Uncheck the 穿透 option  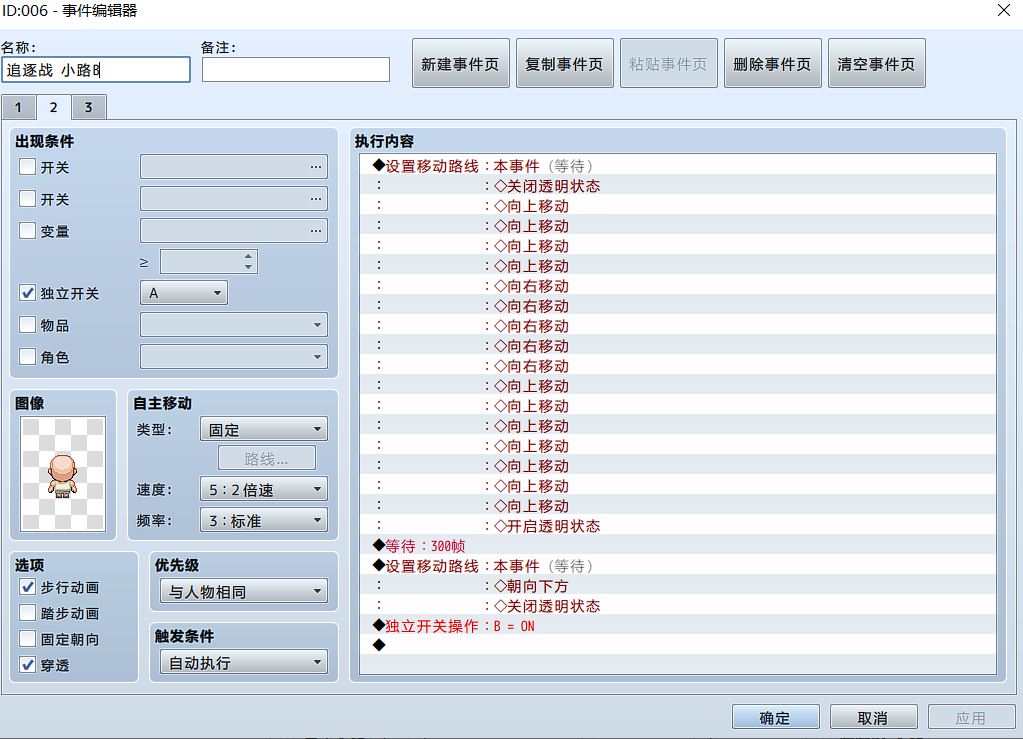tap(27, 665)
